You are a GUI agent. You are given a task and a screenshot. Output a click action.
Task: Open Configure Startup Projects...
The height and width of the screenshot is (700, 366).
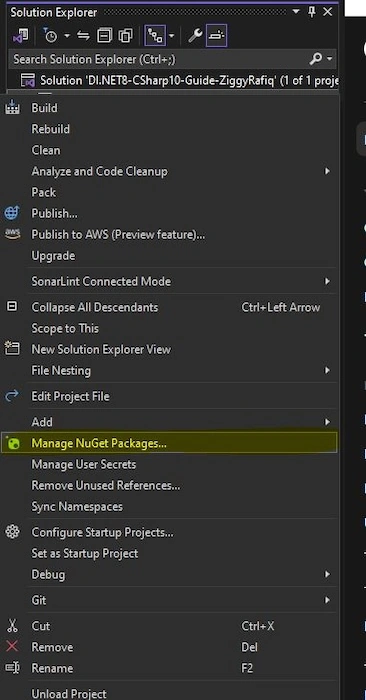coord(102,533)
